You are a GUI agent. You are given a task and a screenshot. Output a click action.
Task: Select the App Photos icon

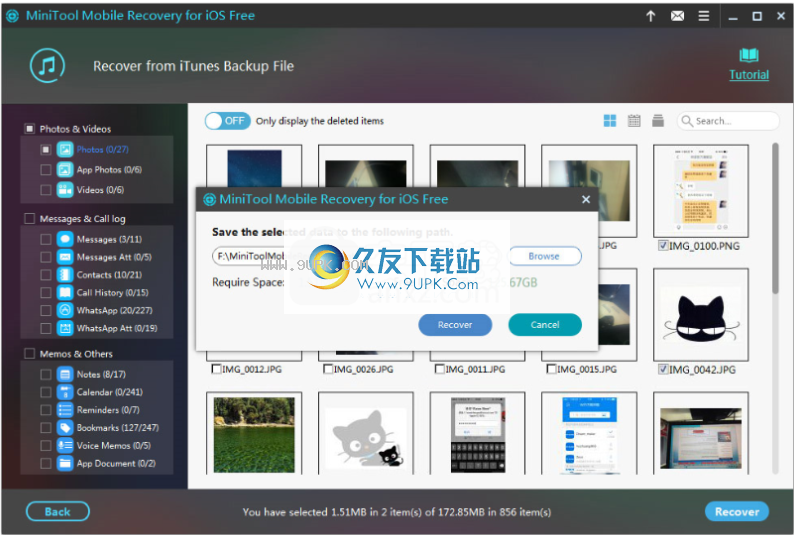[x=65, y=170]
